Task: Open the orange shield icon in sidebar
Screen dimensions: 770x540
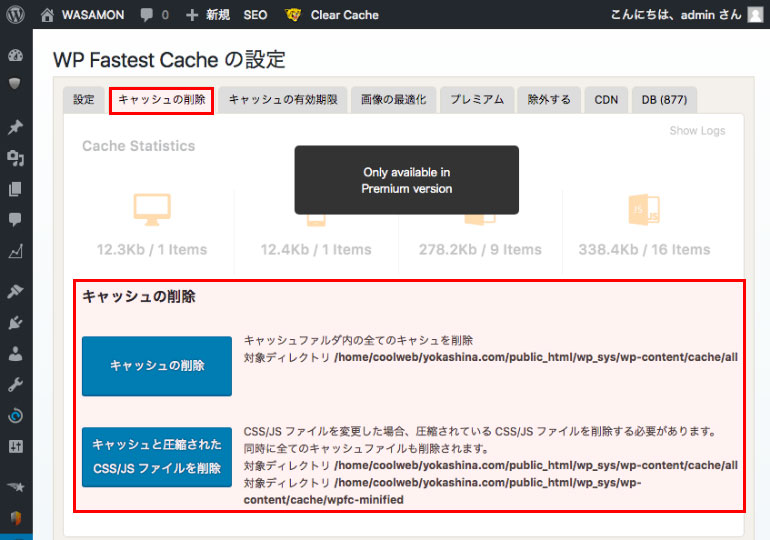Action: (15, 518)
